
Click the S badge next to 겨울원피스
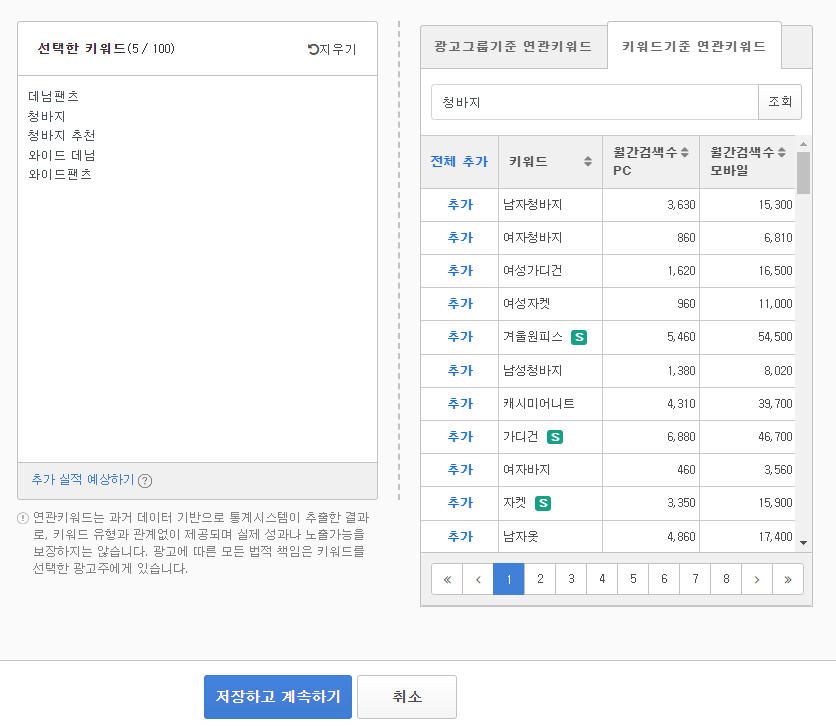[x=578, y=337]
